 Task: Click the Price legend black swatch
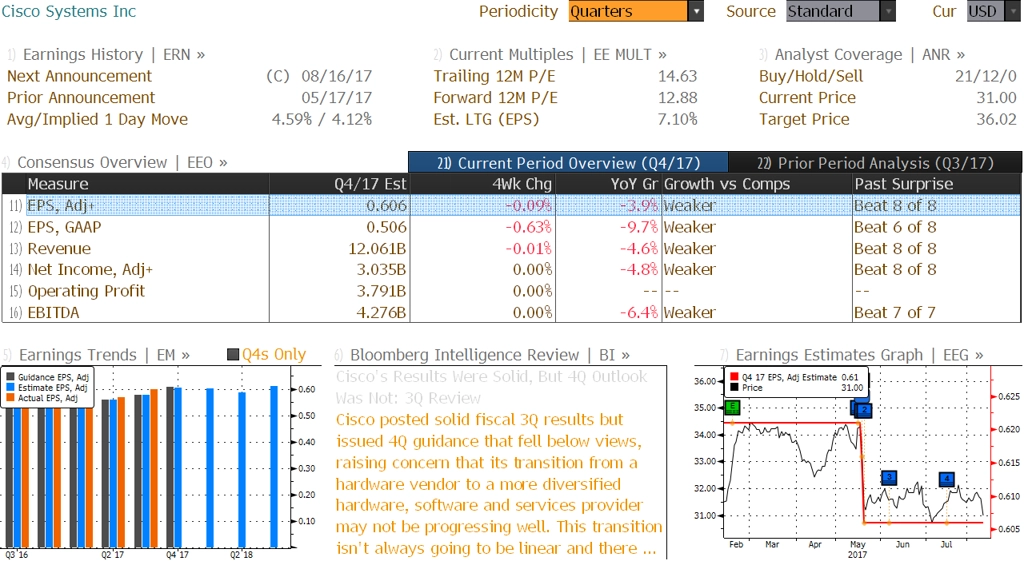pos(734,387)
